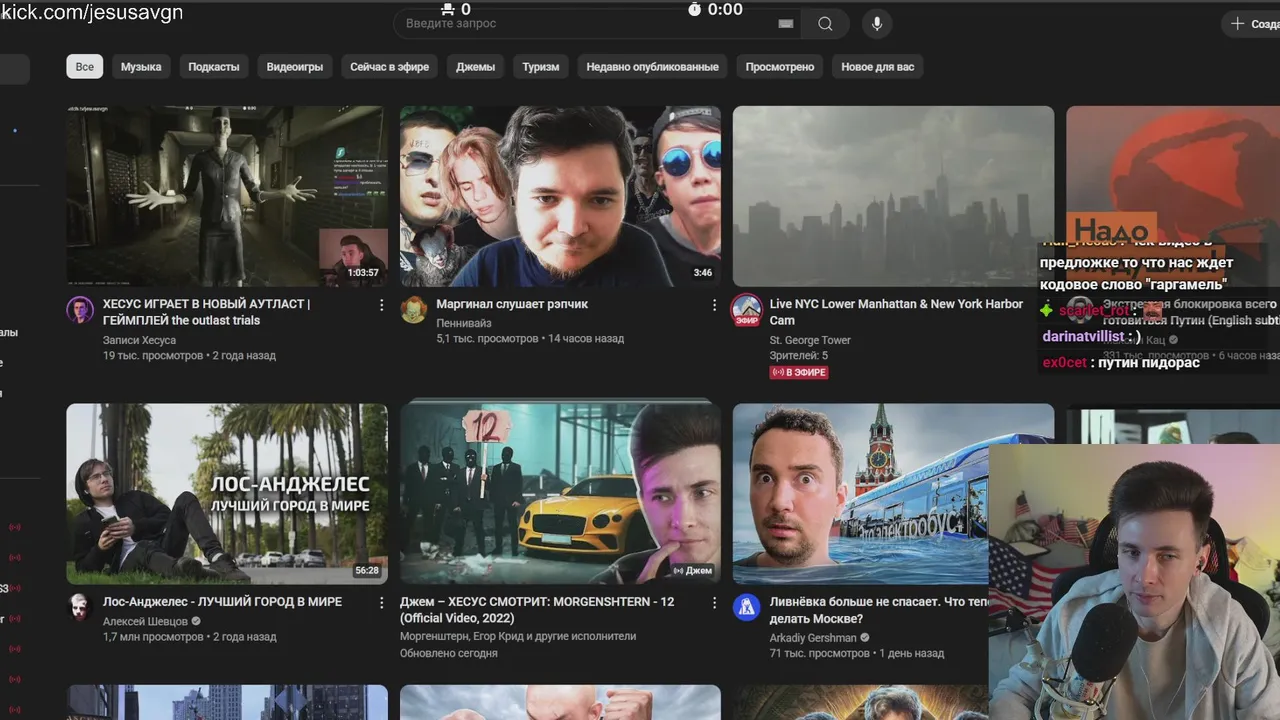Select the Видеоигры filter chip
The height and width of the screenshot is (720, 1280).
coord(295,67)
